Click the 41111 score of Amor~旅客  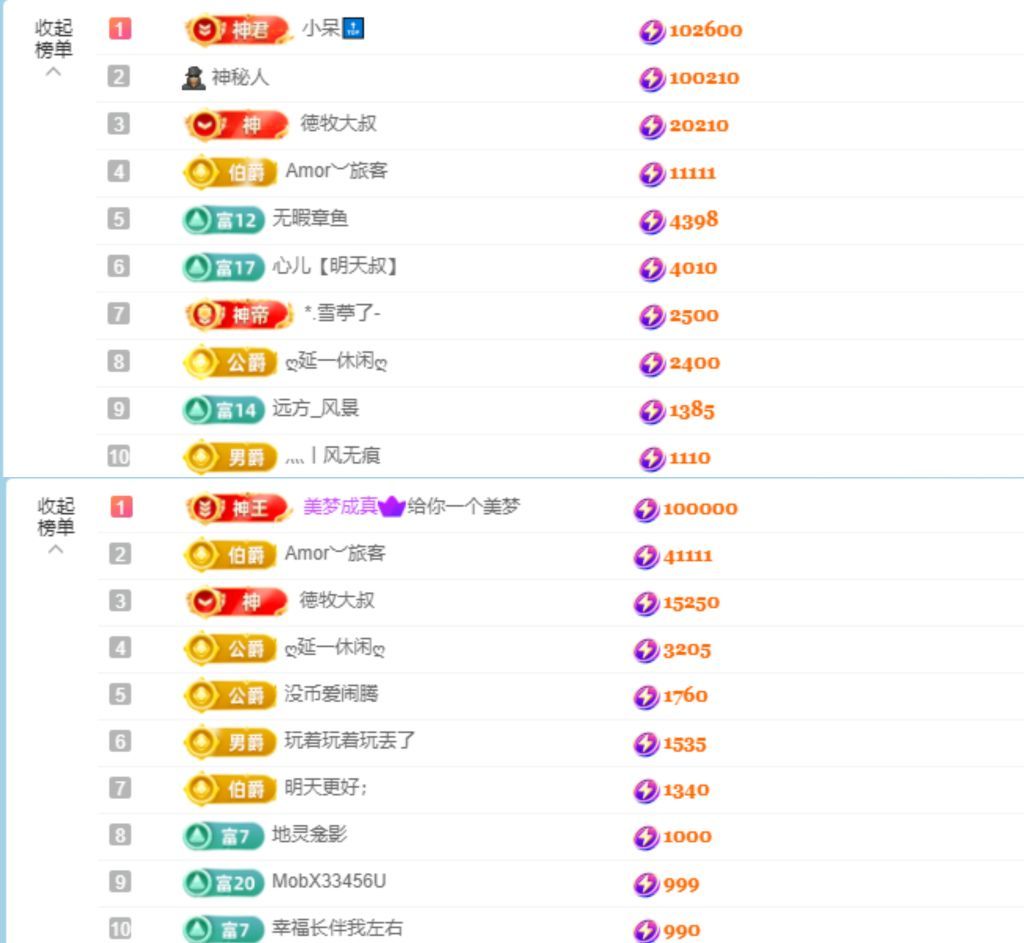(687, 556)
